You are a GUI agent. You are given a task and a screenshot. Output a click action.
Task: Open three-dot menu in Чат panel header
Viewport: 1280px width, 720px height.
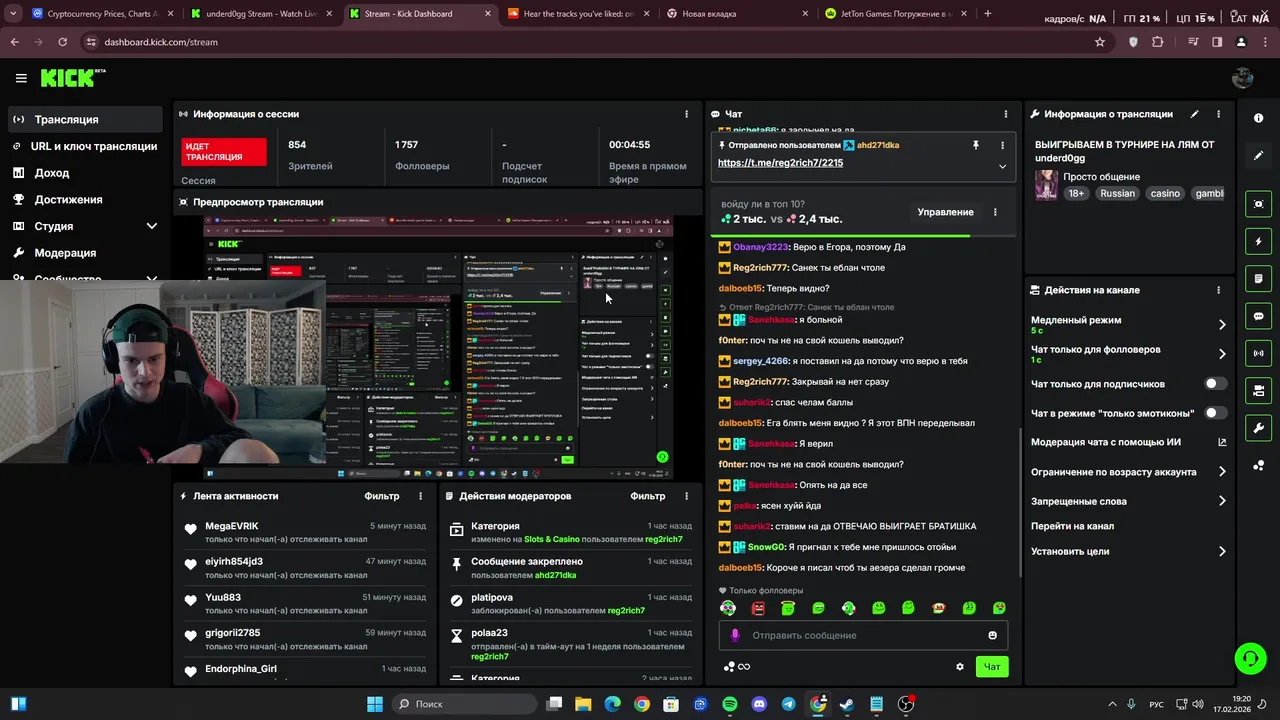click(1005, 114)
